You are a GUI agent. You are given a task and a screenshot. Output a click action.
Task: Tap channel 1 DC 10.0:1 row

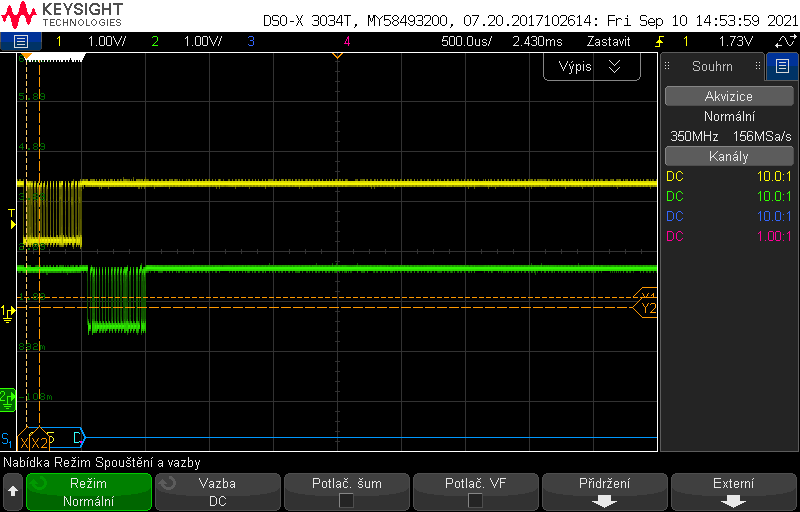[x=729, y=176]
